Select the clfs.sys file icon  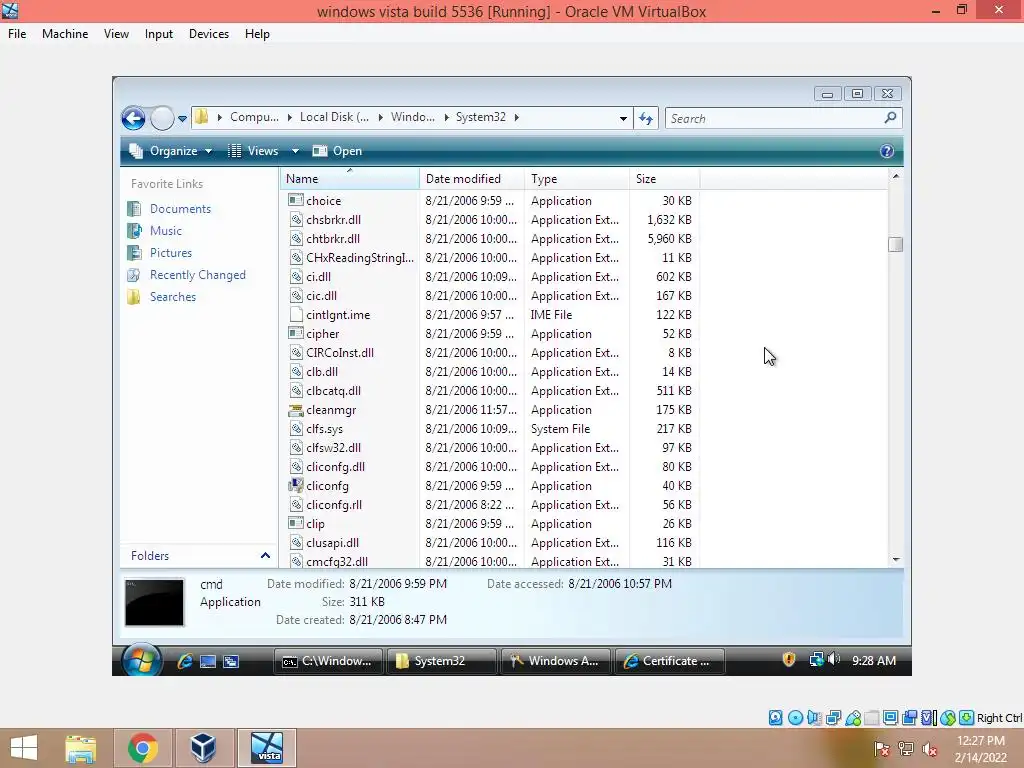point(296,428)
